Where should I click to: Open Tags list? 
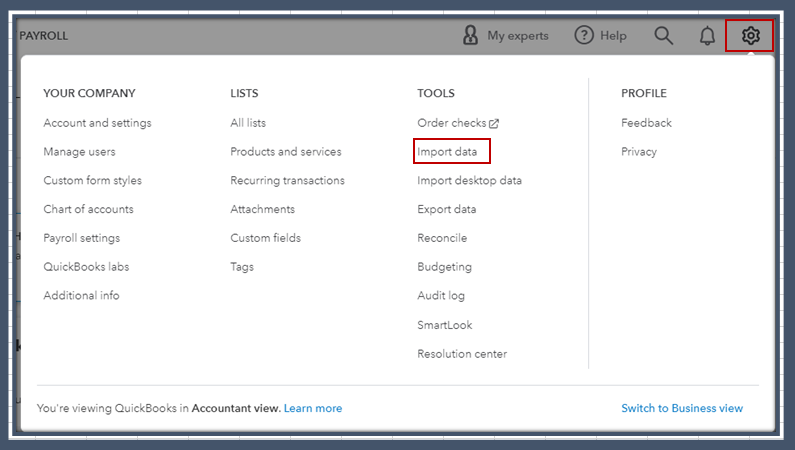(x=242, y=267)
